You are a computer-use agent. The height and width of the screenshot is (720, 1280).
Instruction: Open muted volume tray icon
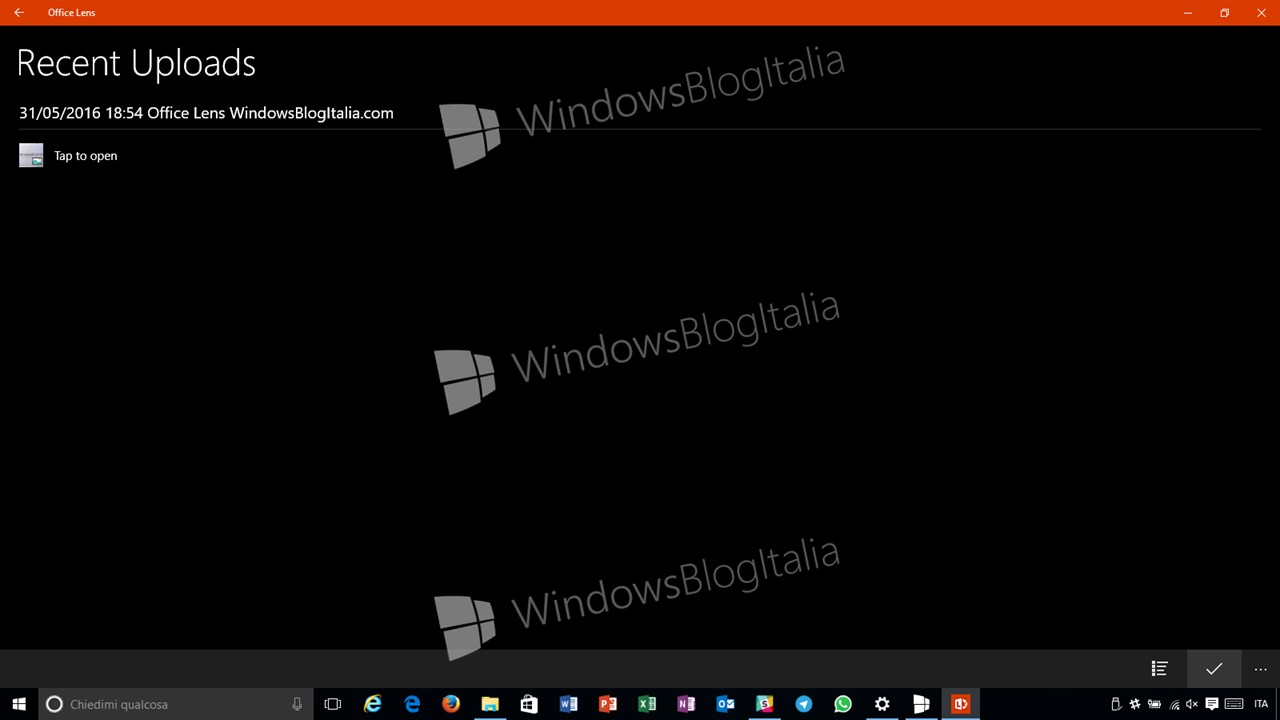tap(1192, 704)
